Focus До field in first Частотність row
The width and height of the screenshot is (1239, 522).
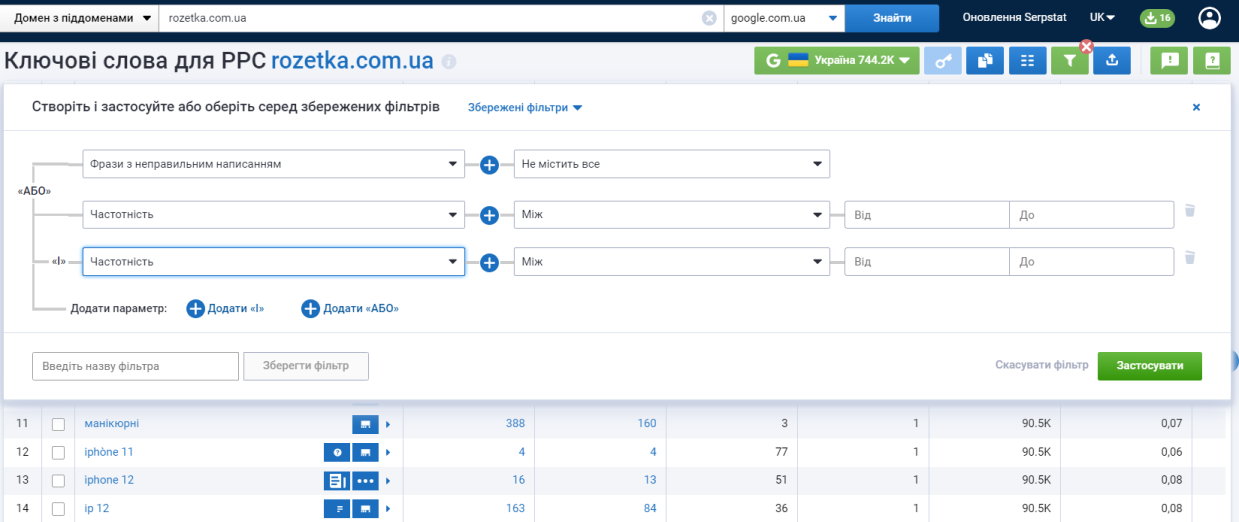pyautogui.click(x=1092, y=214)
